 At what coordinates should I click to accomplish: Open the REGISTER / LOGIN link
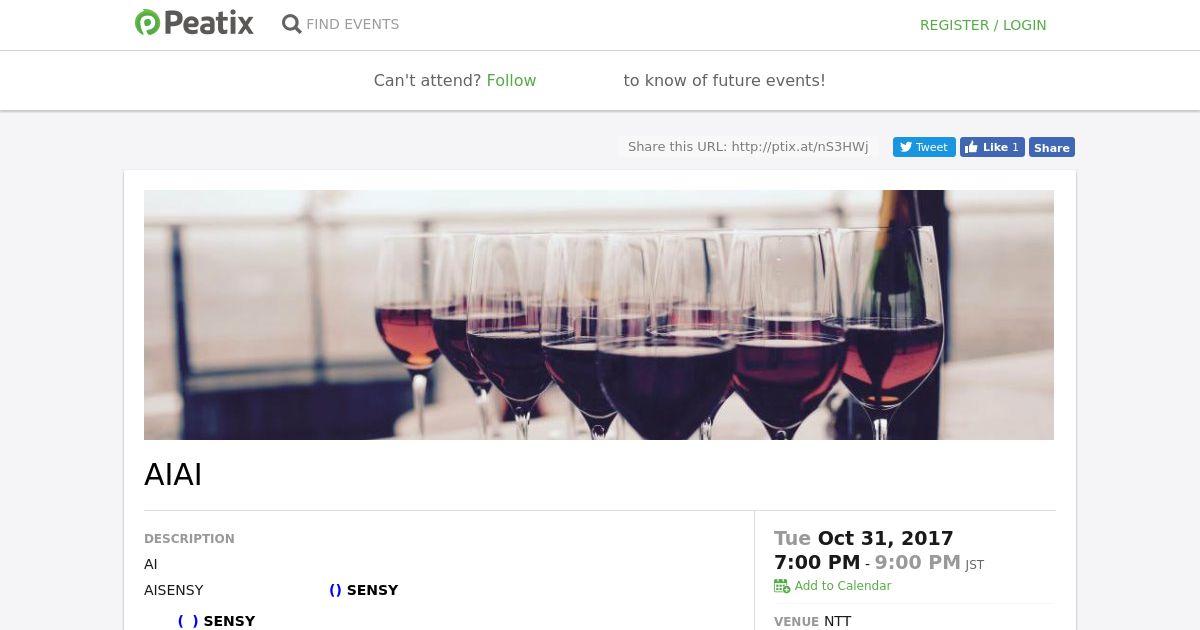(982, 25)
